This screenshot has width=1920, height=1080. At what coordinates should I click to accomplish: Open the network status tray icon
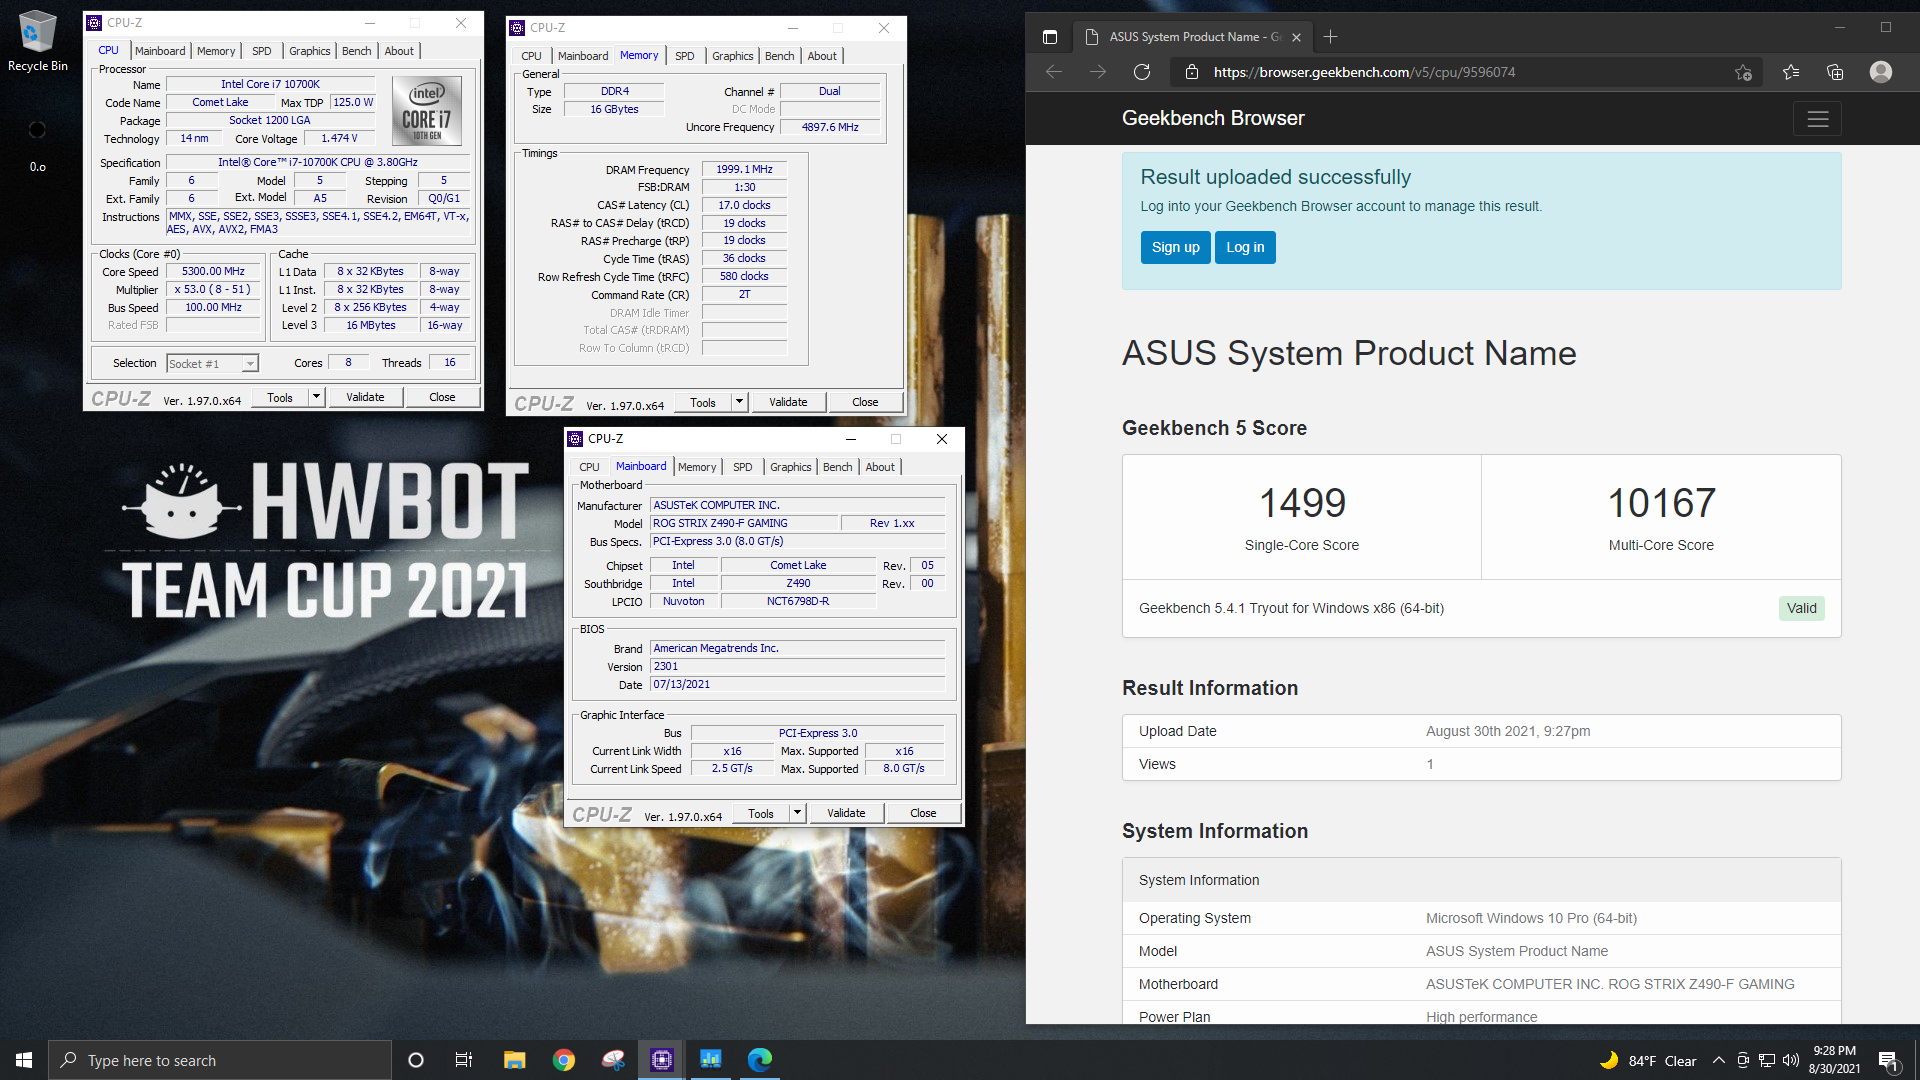1767,1060
